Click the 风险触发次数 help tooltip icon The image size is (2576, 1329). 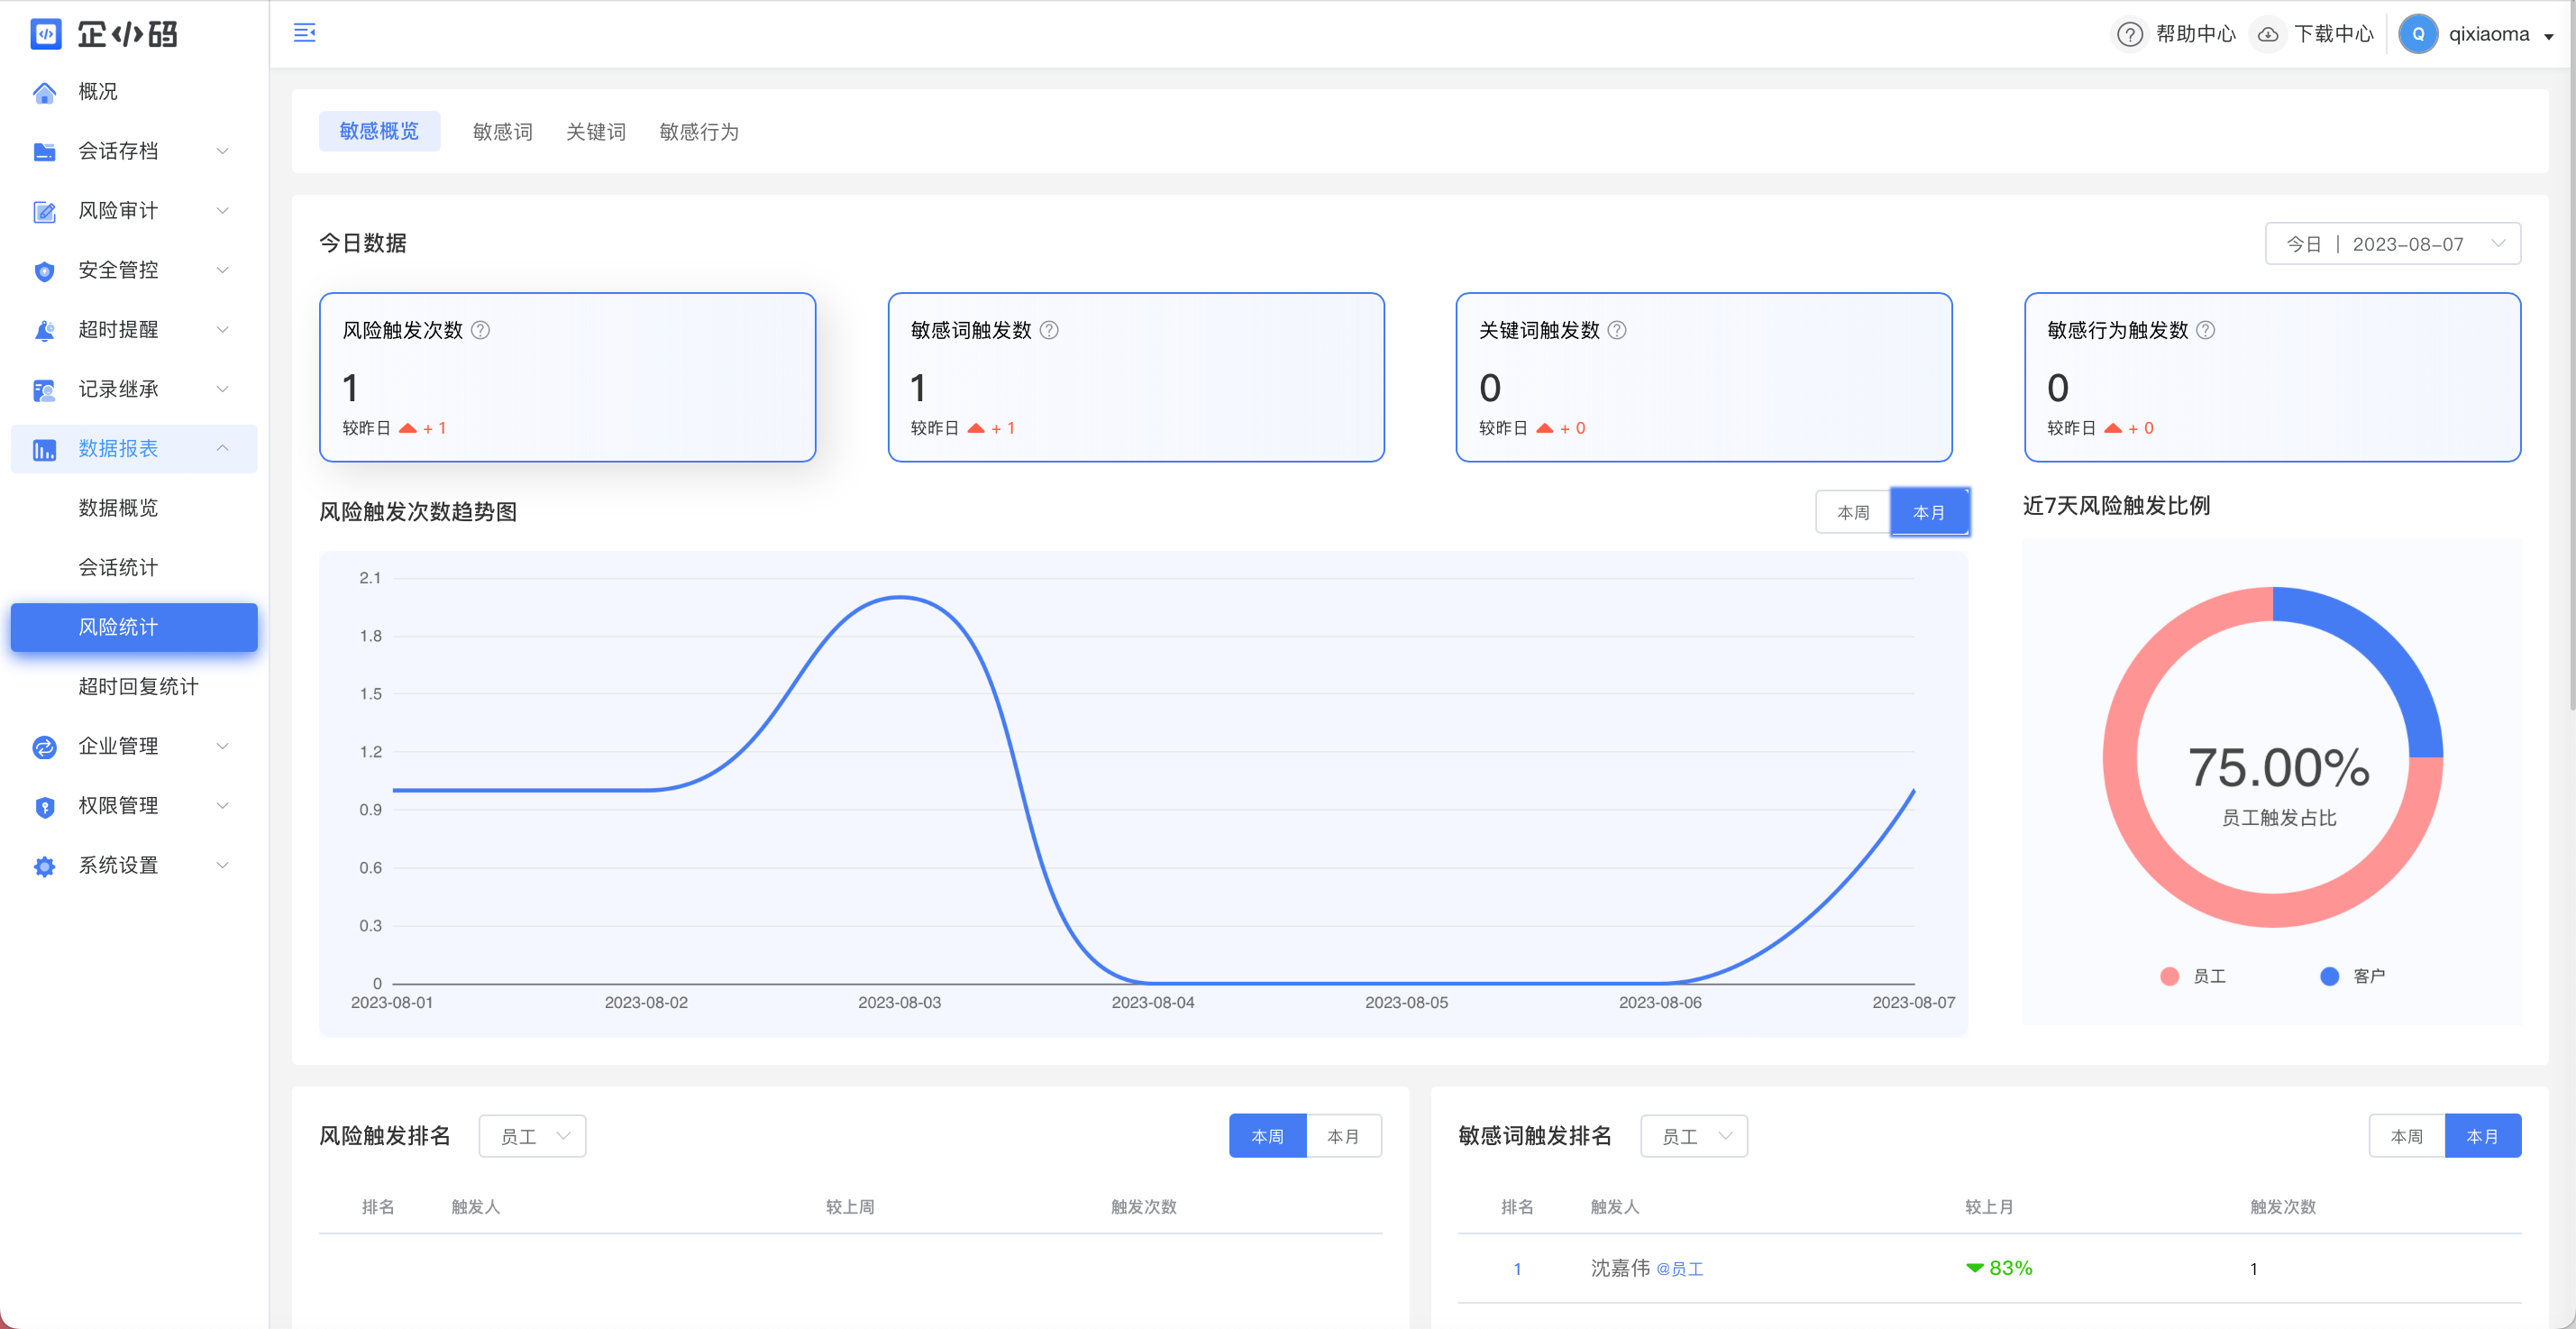pyautogui.click(x=480, y=330)
